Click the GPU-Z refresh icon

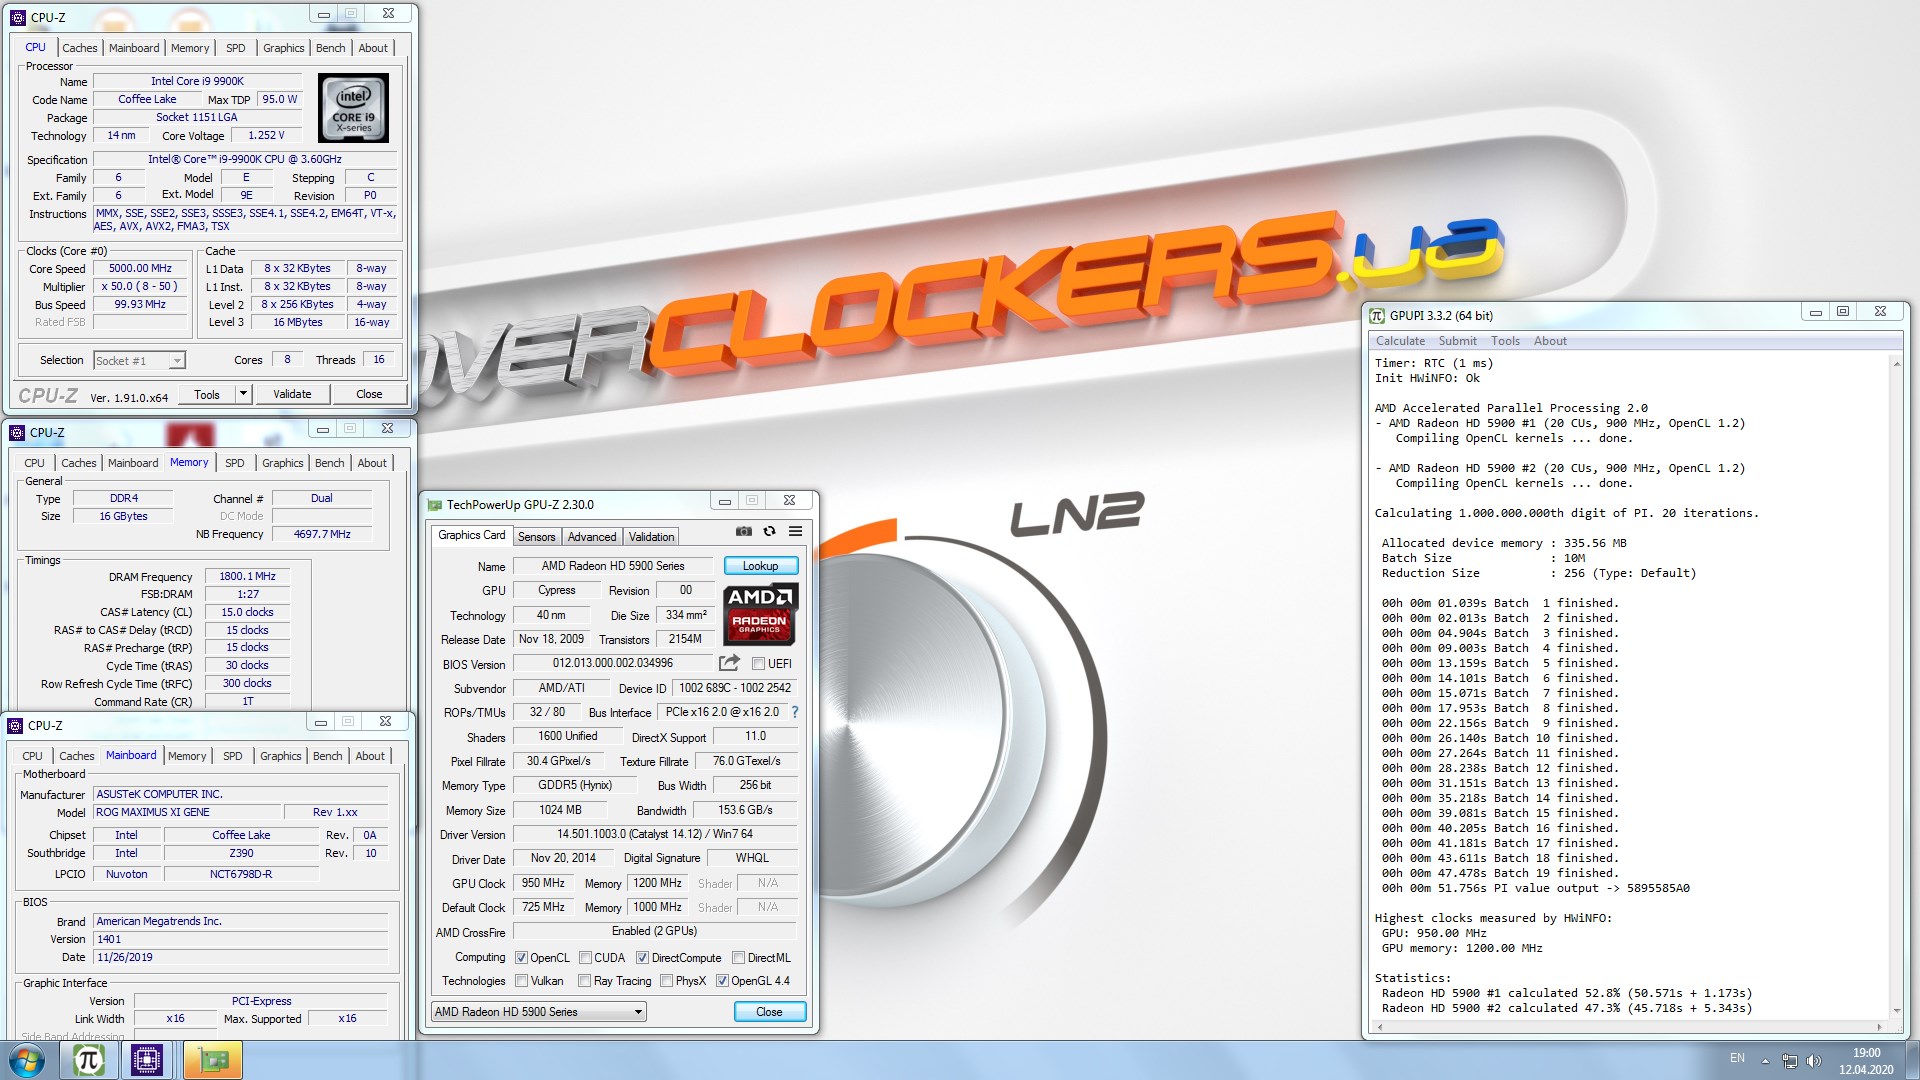769,532
